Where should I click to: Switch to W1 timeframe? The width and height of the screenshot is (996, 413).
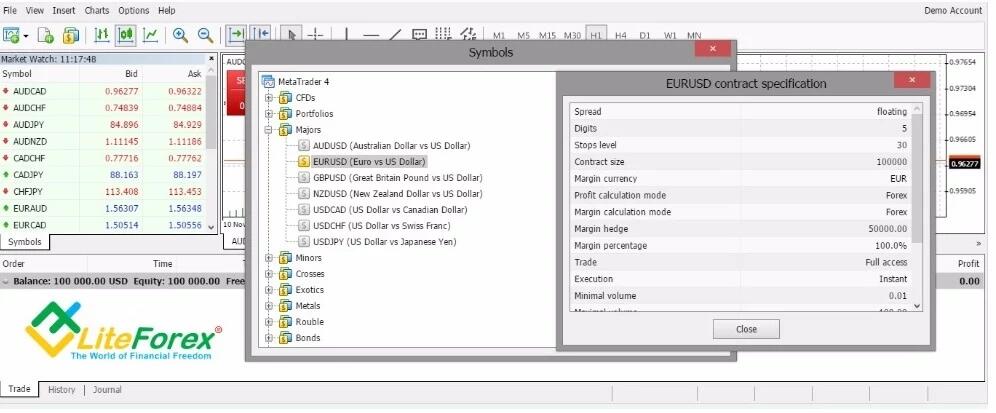670,36
